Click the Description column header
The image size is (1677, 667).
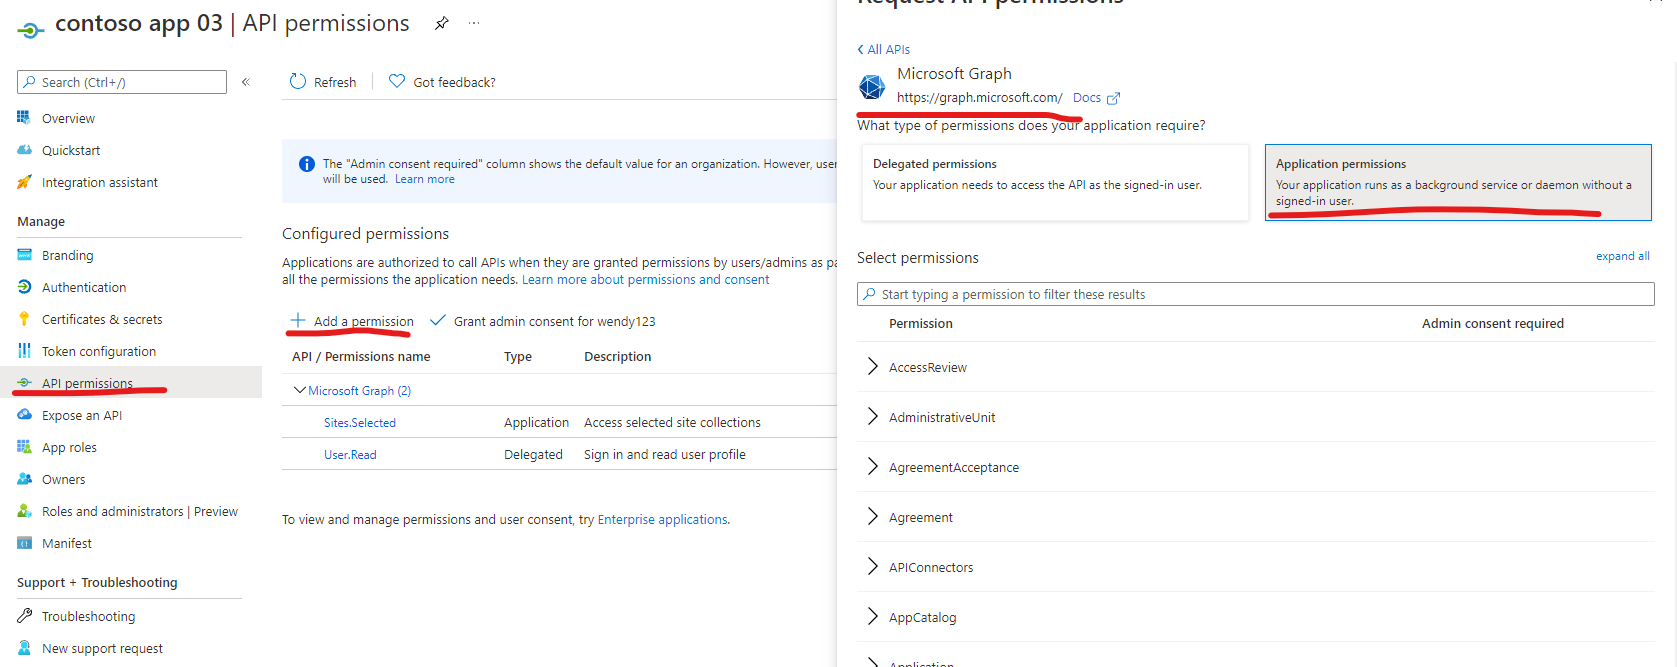tap(618, 357)
